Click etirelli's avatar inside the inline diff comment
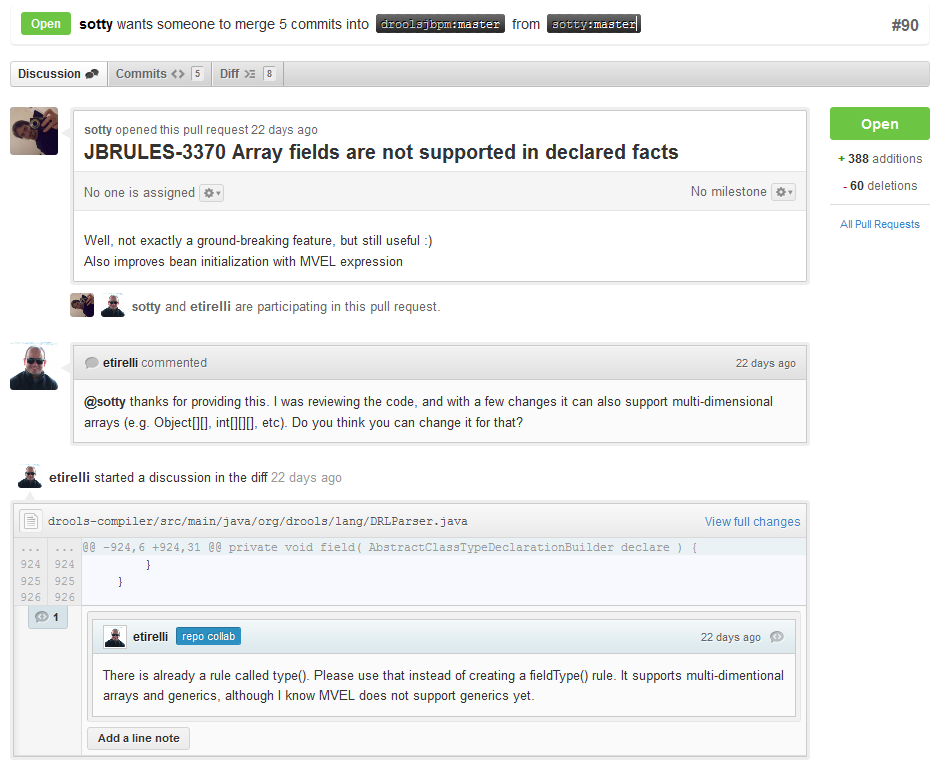Screen dimensions: 934x760 tap(115, 637)
